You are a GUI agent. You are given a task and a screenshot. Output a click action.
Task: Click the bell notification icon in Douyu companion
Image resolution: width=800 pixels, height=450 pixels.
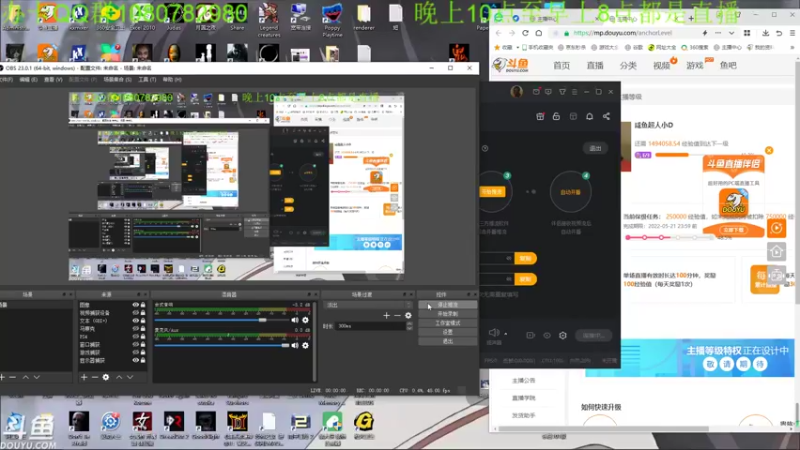click(589, 116)
